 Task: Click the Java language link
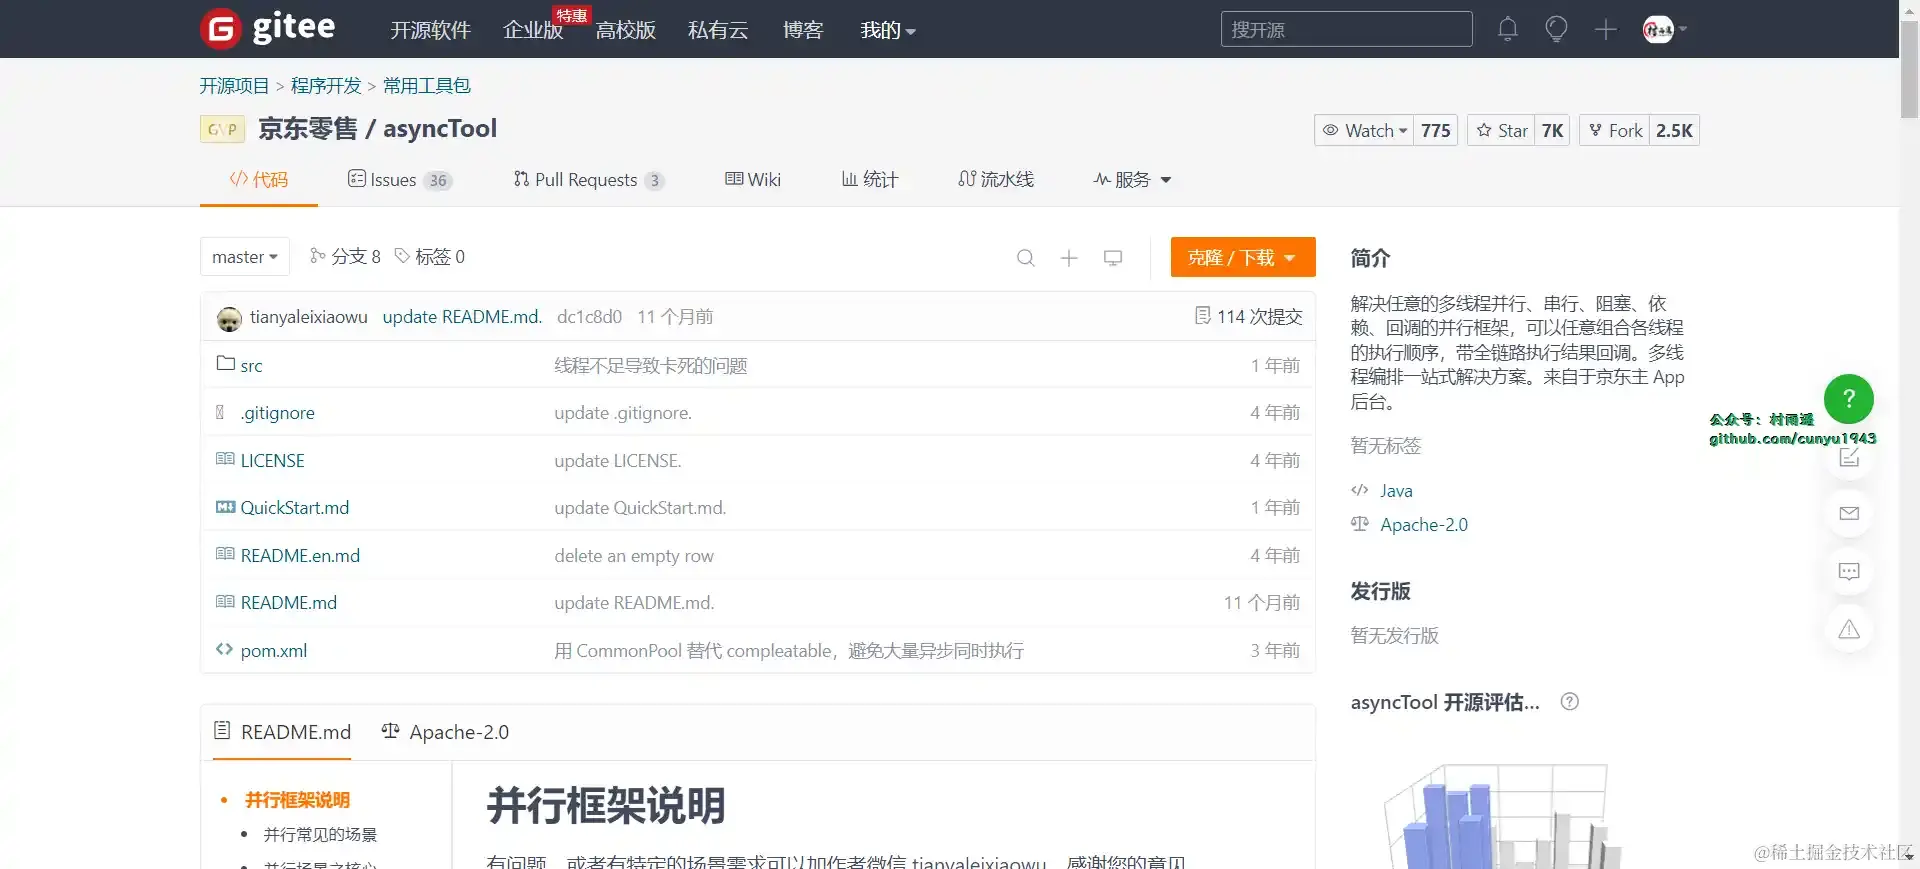[x=1396, y=491]
